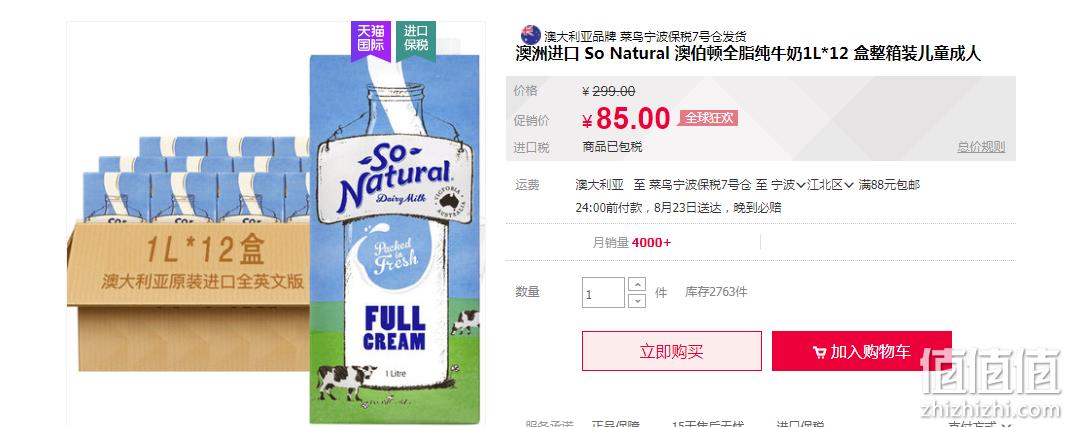This screenshot has height=427, width=1070.
Task: Click the So Natural milk carton image
Action: coord(394,239)
